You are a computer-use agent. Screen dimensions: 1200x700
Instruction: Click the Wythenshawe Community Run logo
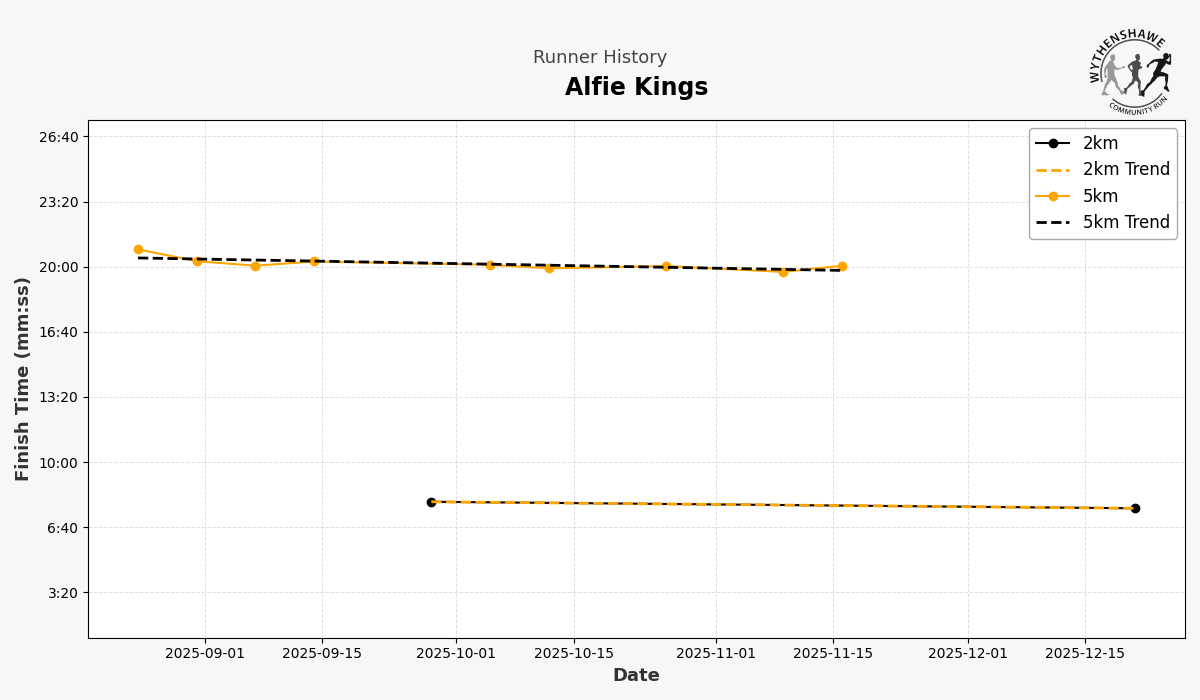point(1132,70)
